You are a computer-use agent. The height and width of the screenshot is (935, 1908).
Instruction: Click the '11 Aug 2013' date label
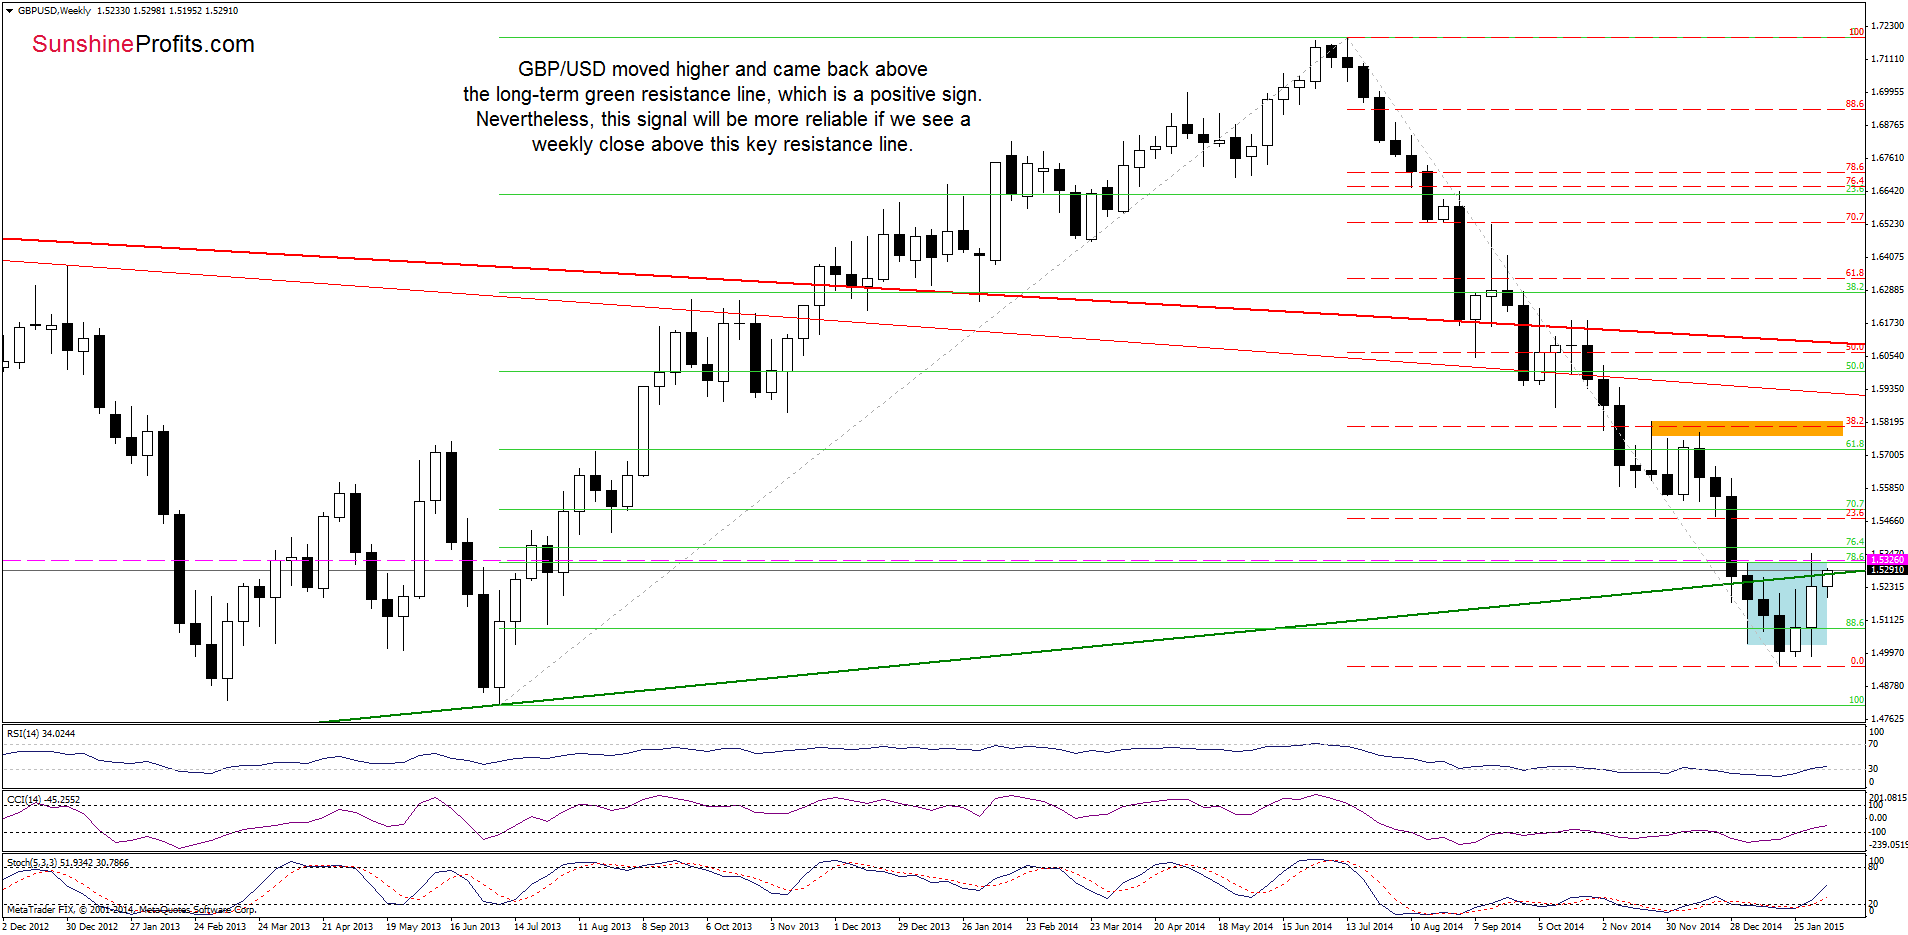tap(604, 927)
